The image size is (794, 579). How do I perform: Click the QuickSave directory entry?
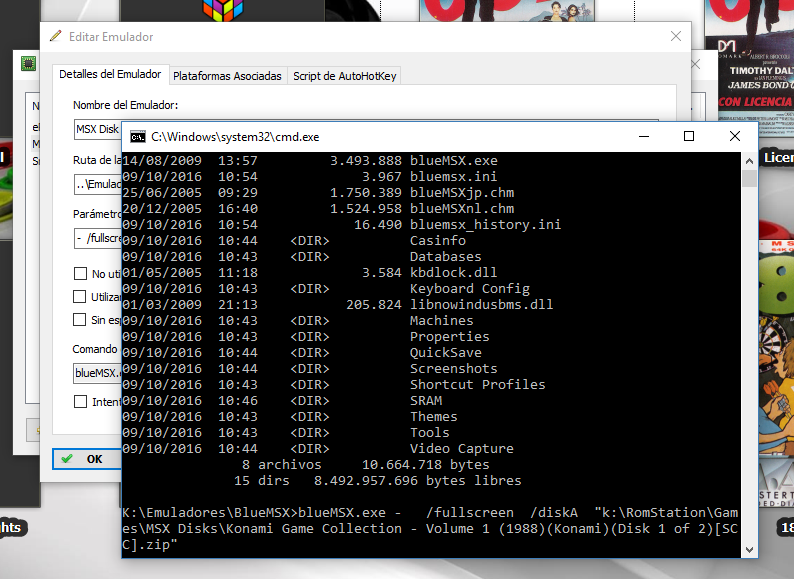click(x=446, y=353)
